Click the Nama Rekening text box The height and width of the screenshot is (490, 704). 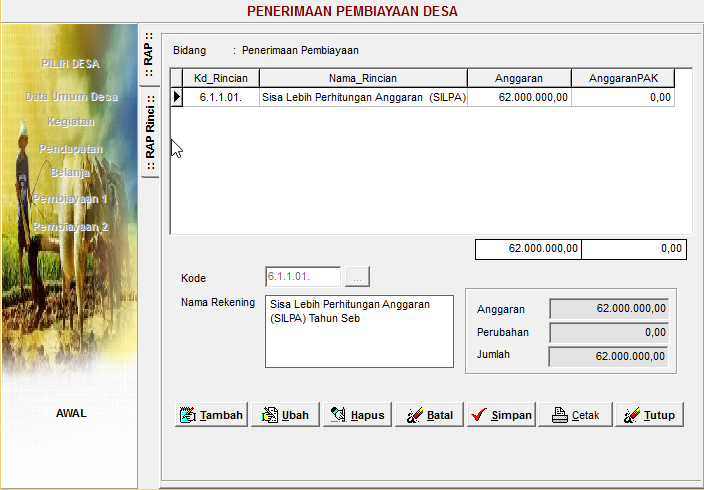[x=359, y=331]
